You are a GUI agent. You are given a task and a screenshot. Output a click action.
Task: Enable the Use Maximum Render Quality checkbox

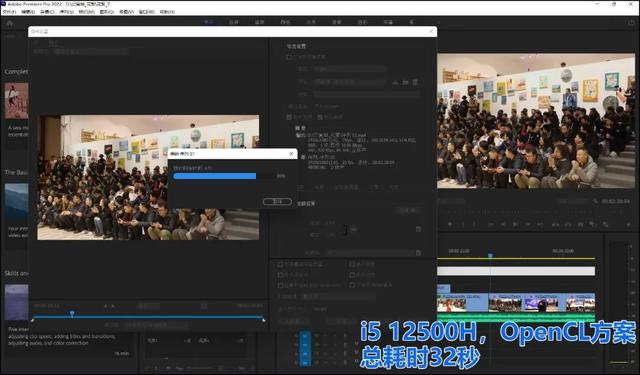[280, 264]
